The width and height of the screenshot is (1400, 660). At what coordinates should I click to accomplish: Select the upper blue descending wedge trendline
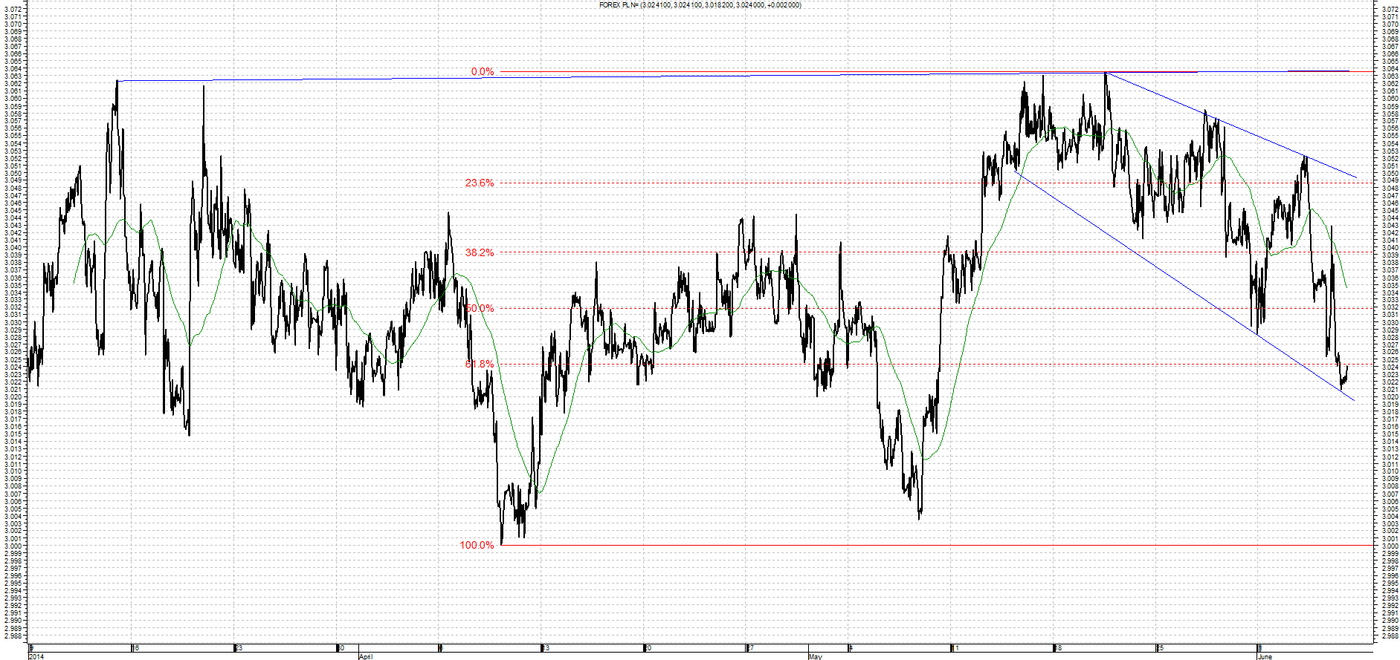click(x=1230, y=125)
